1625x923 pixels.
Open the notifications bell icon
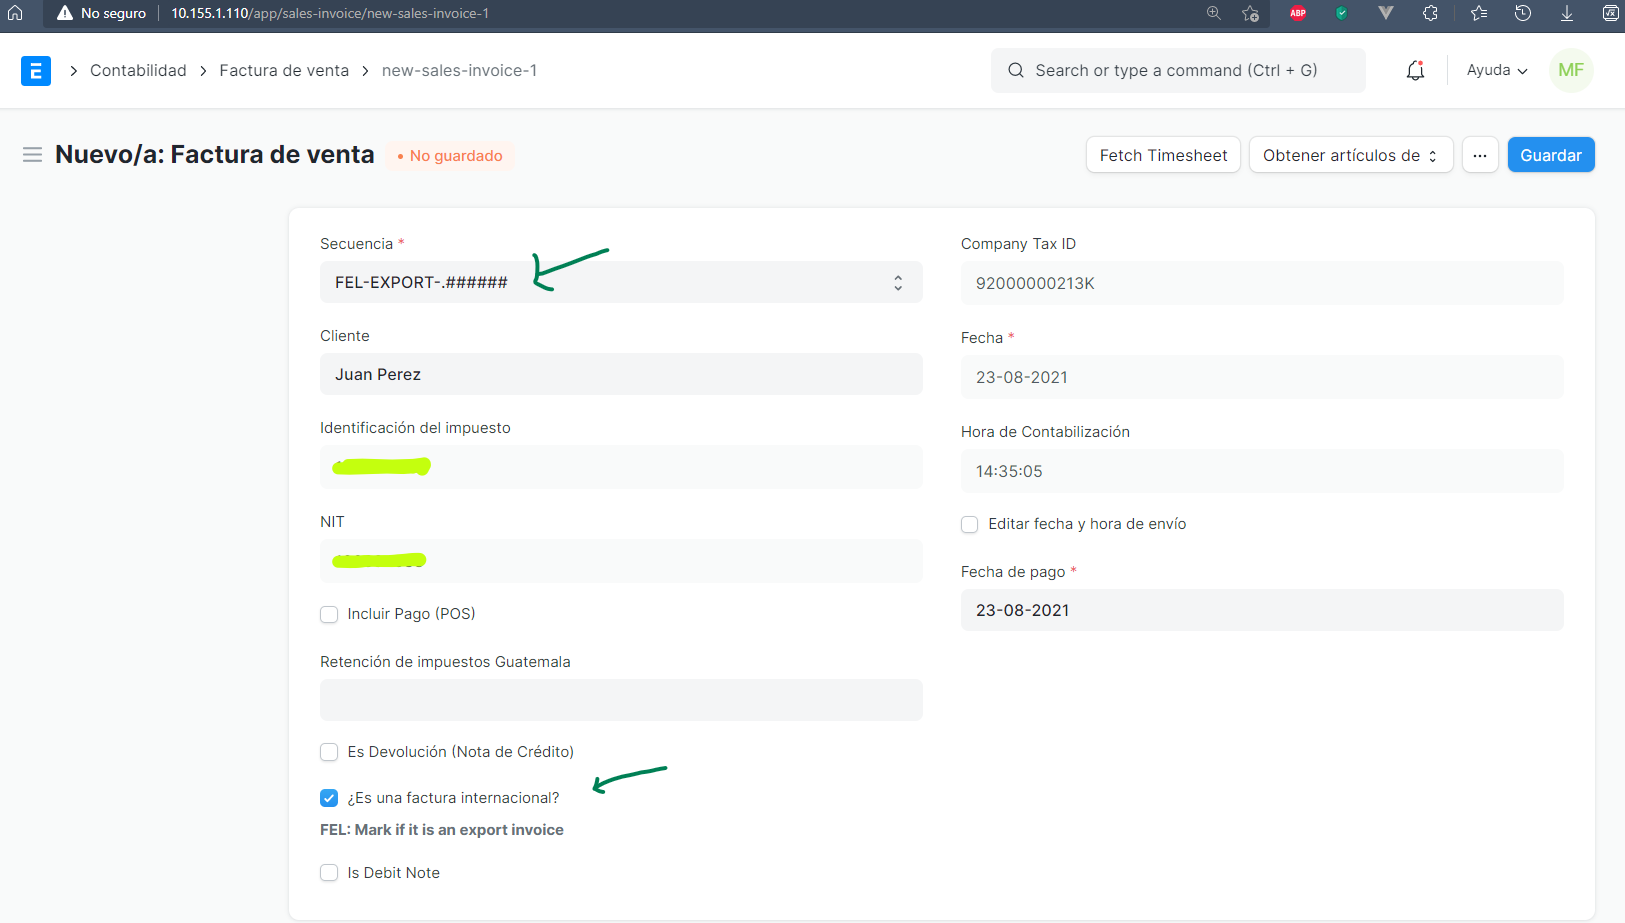click(1415, 70)
